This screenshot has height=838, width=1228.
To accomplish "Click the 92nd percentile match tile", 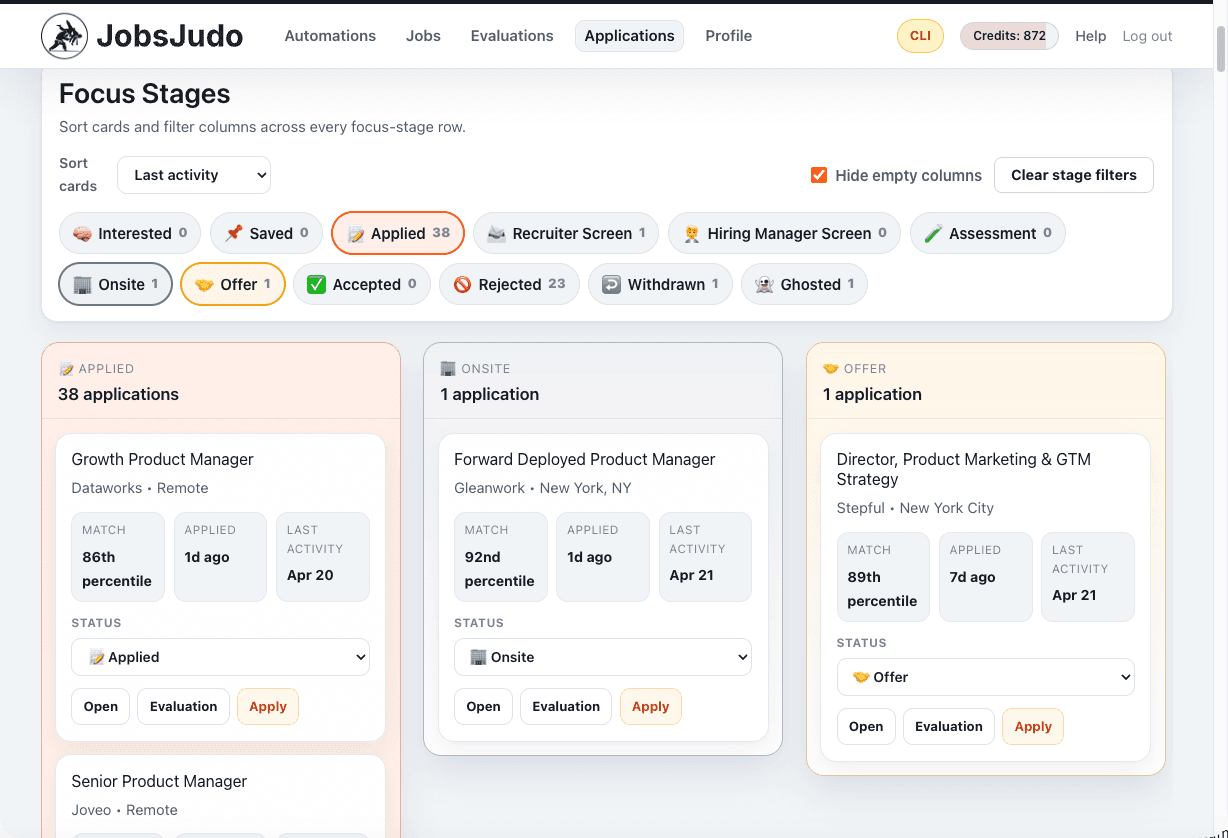I will coord(500,557).
